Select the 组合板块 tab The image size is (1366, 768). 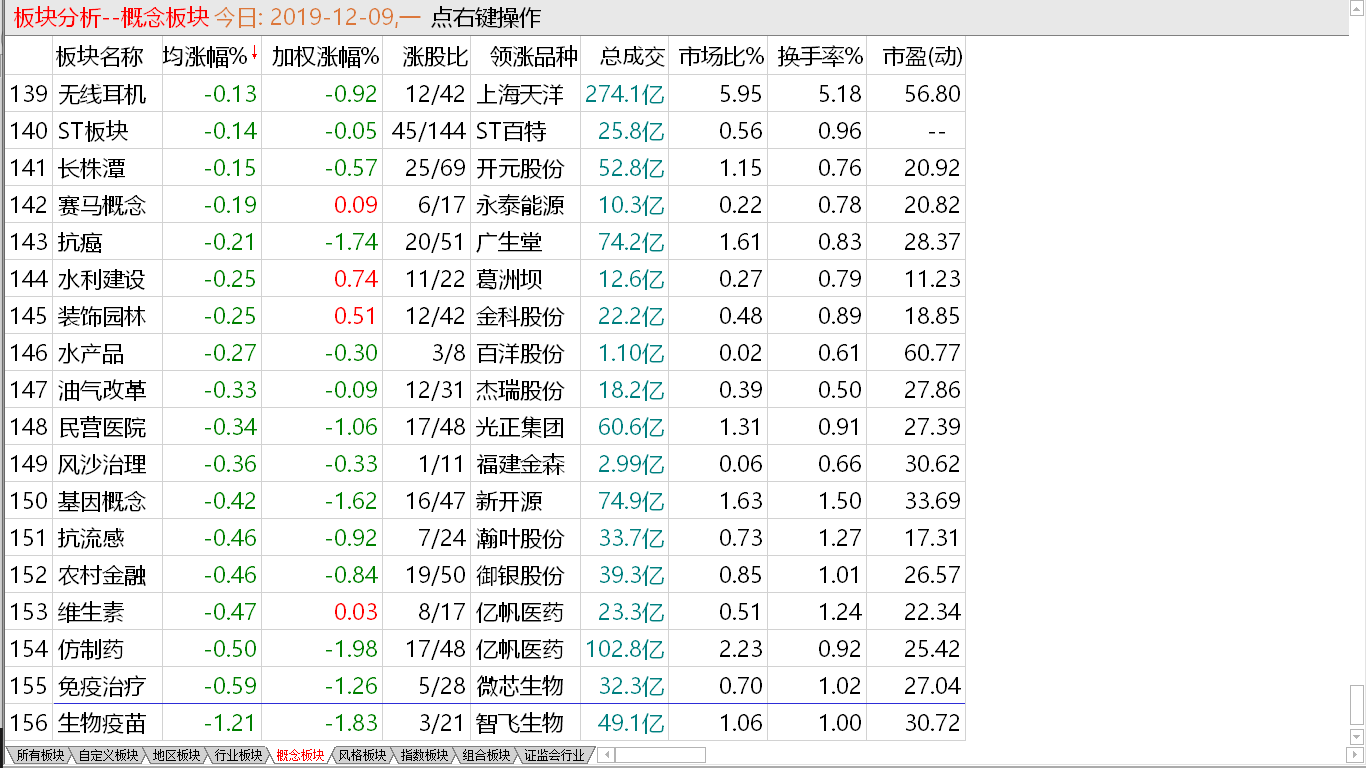click(x=486, y=755)
